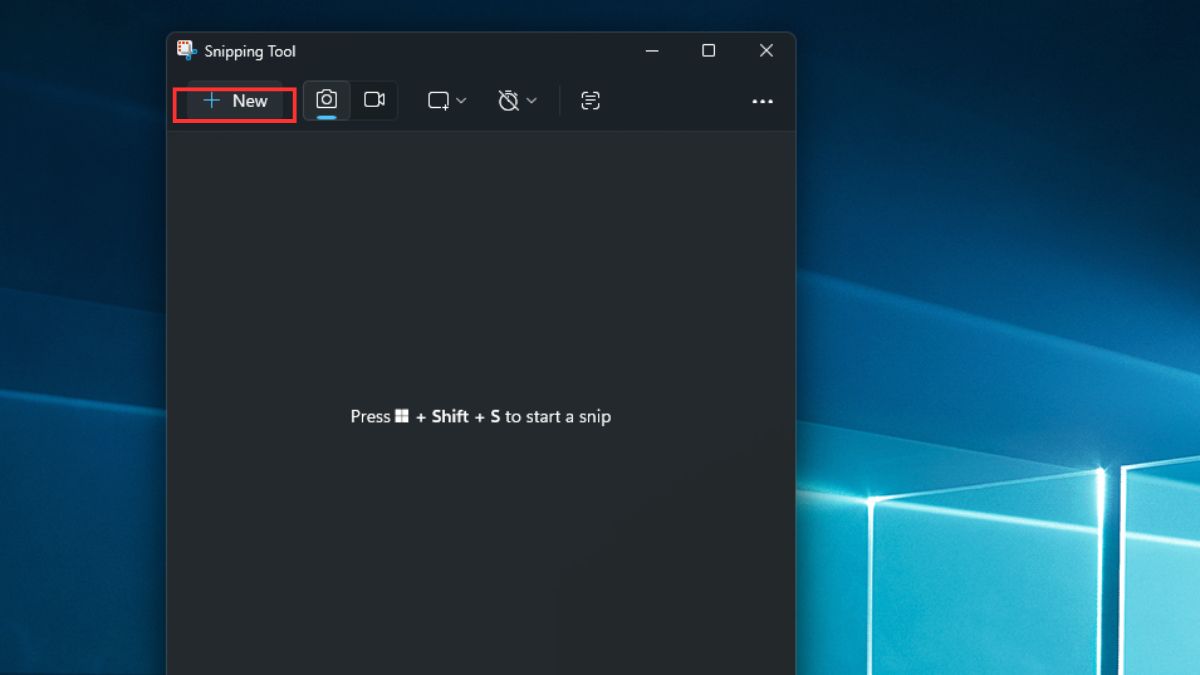This screenshot has width=1200, height=675.
Task: Open the delay snip timer dropdown
Action: [517, 101]
